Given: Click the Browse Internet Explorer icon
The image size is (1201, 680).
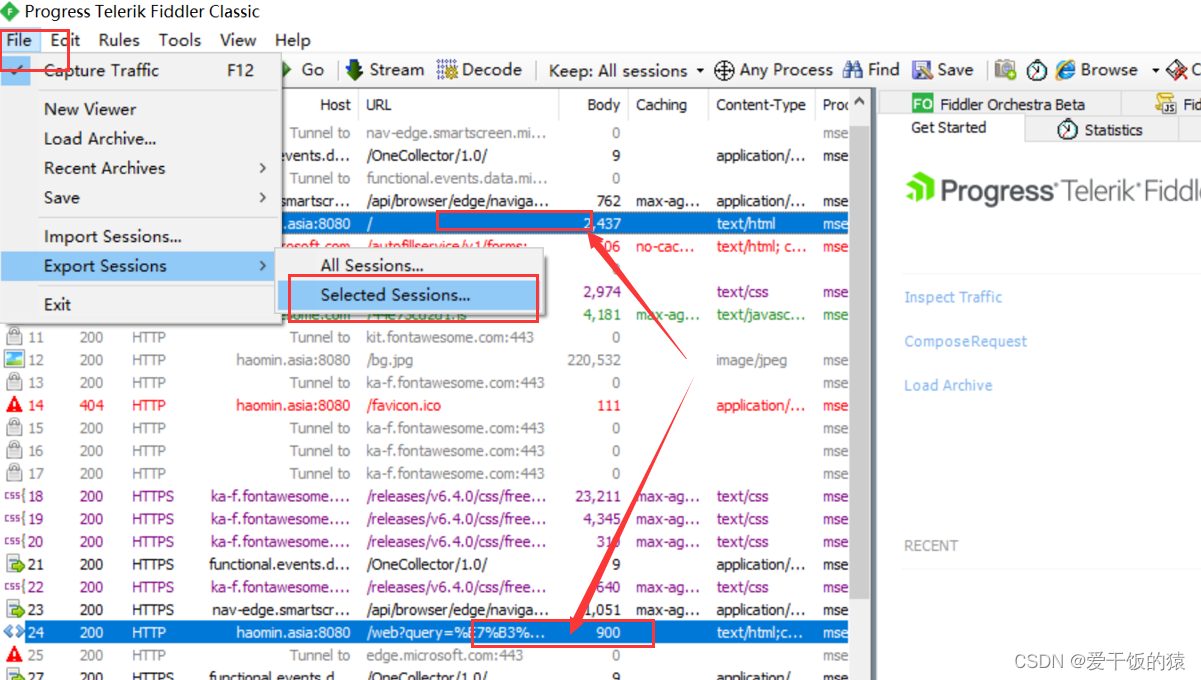Looking at the screenshot, I should pos(1065,70).
